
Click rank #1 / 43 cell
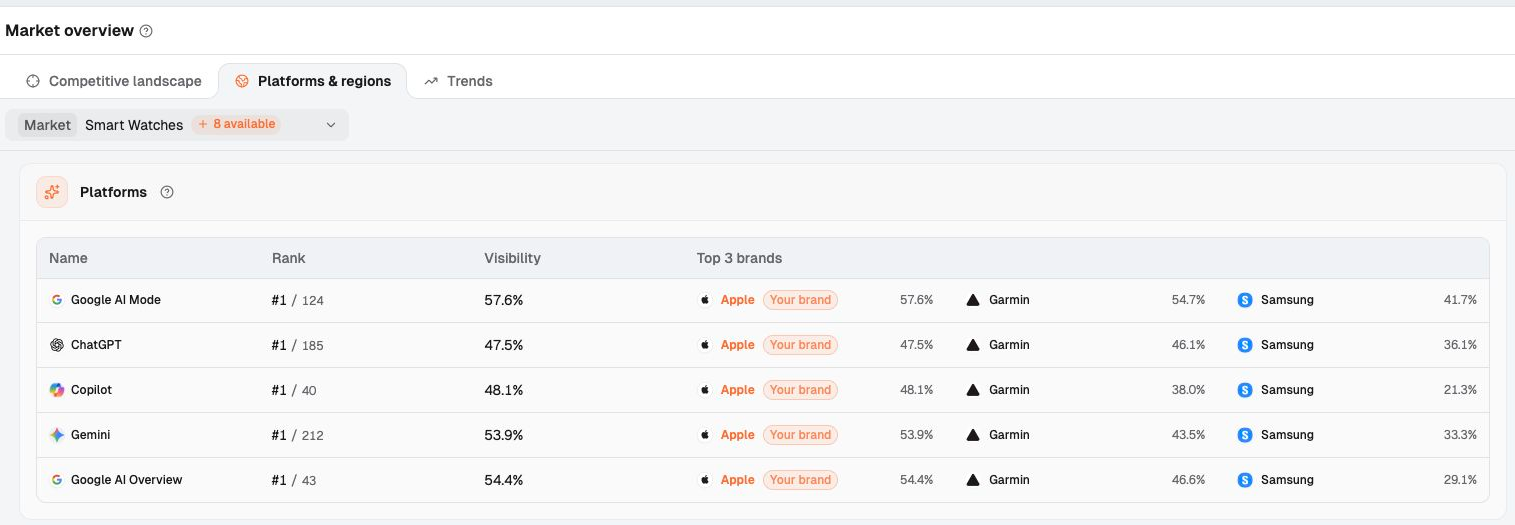[x=294, y=480]
